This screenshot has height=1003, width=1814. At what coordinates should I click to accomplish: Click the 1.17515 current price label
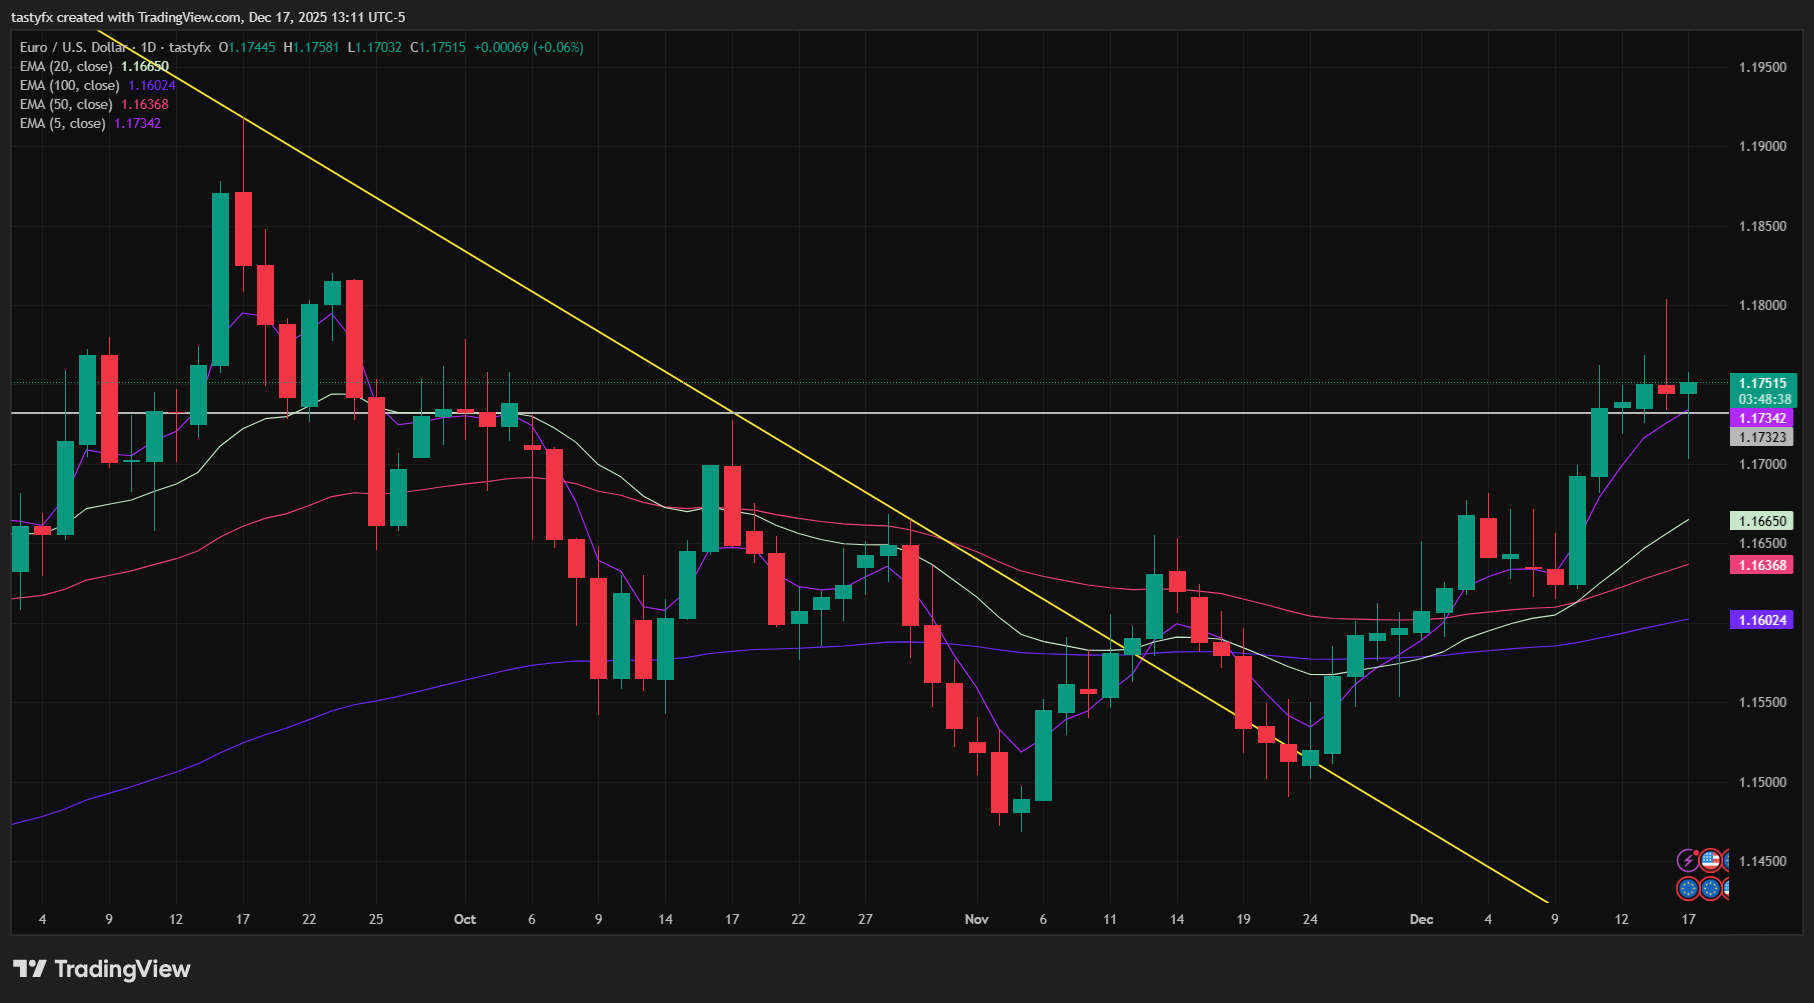1764,384
